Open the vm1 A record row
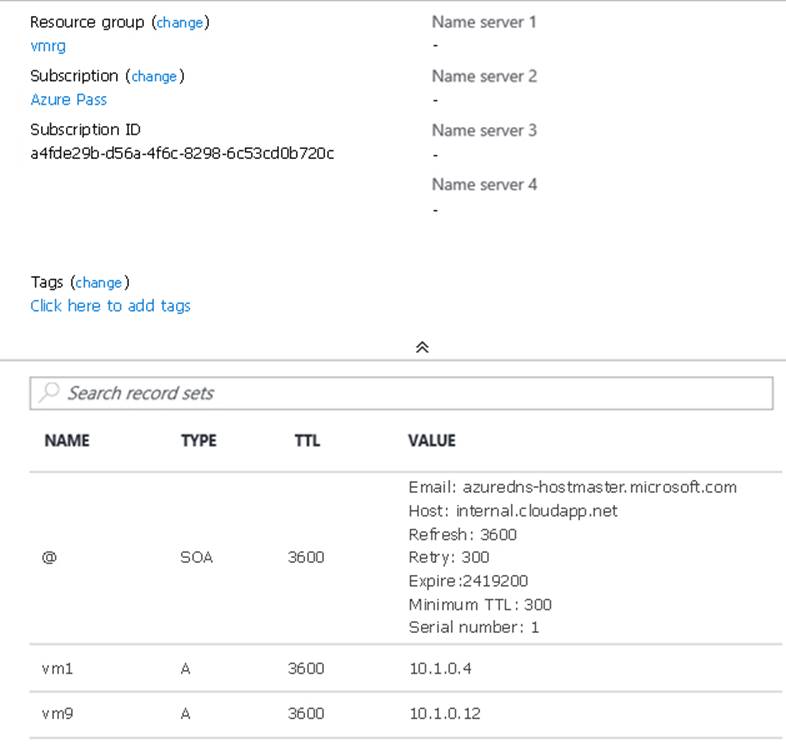Viewport: 786px width, 744px height. point(57,668)
